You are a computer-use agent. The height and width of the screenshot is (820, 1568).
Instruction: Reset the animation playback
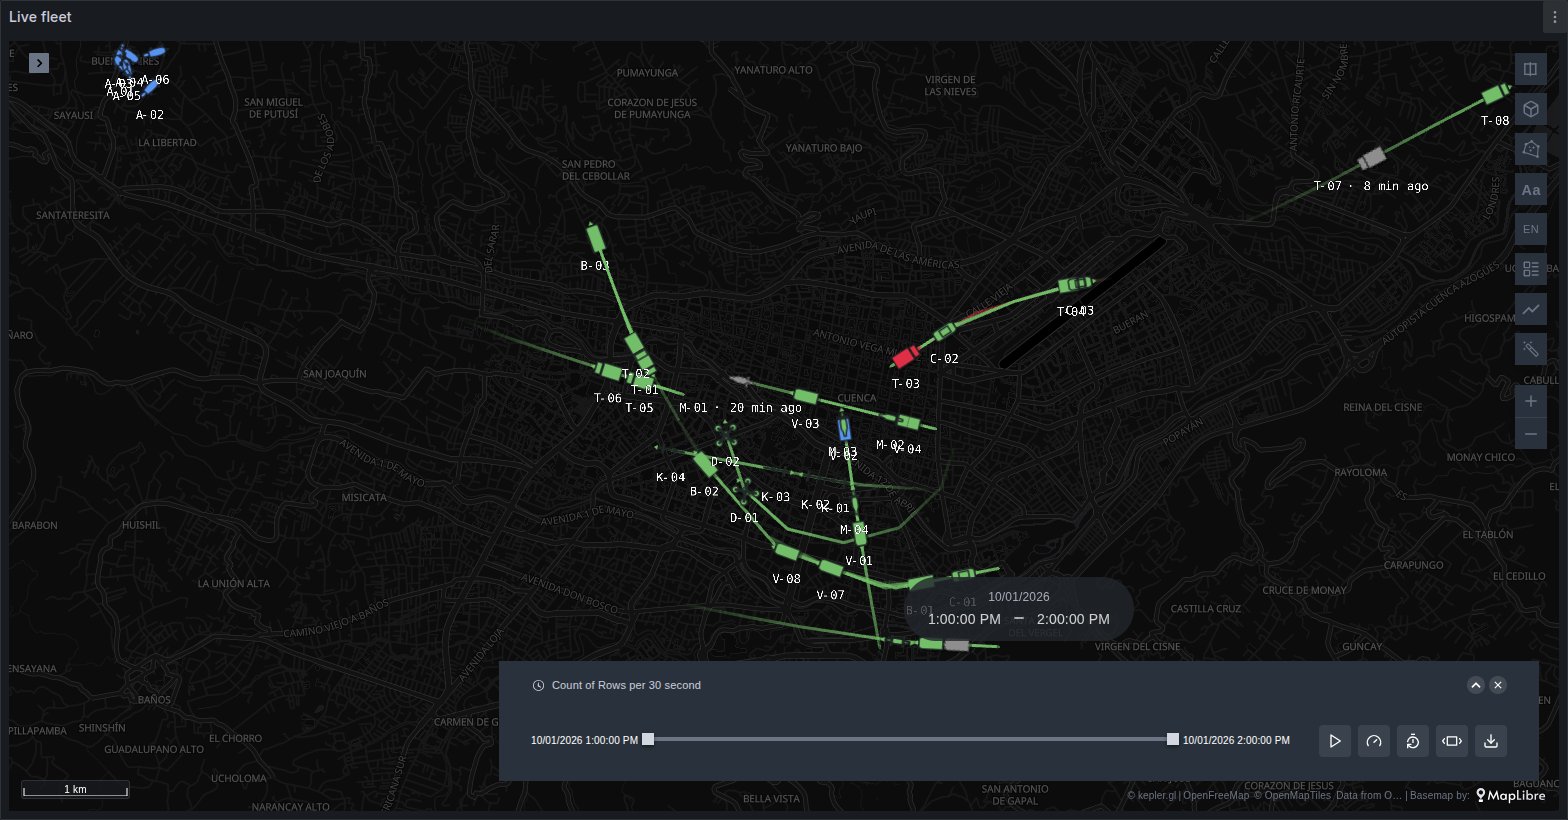1413,741
